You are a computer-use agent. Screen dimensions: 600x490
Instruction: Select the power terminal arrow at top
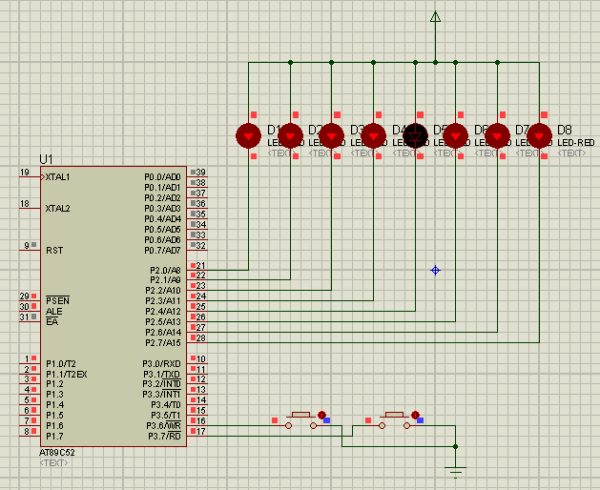click(x=435, y=17)
